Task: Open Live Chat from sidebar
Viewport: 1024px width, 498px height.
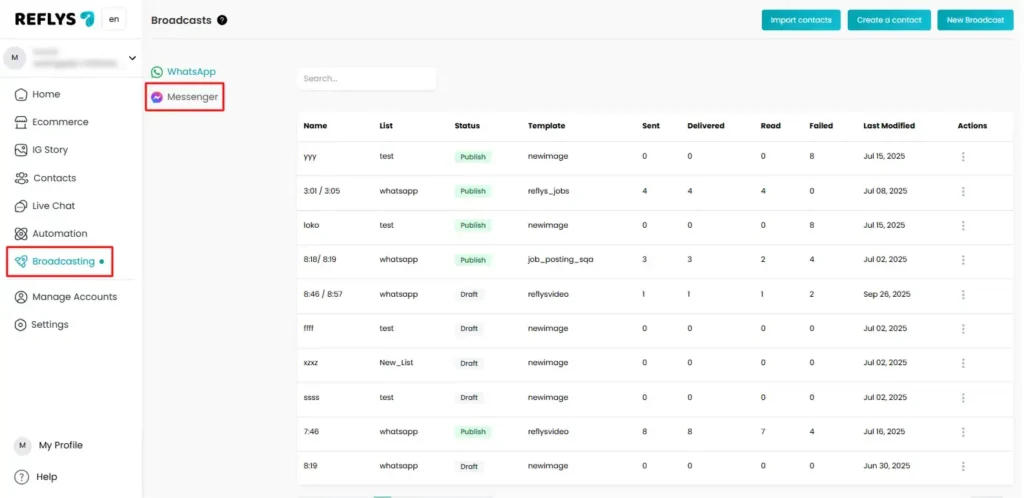Action: click(21, 206)
